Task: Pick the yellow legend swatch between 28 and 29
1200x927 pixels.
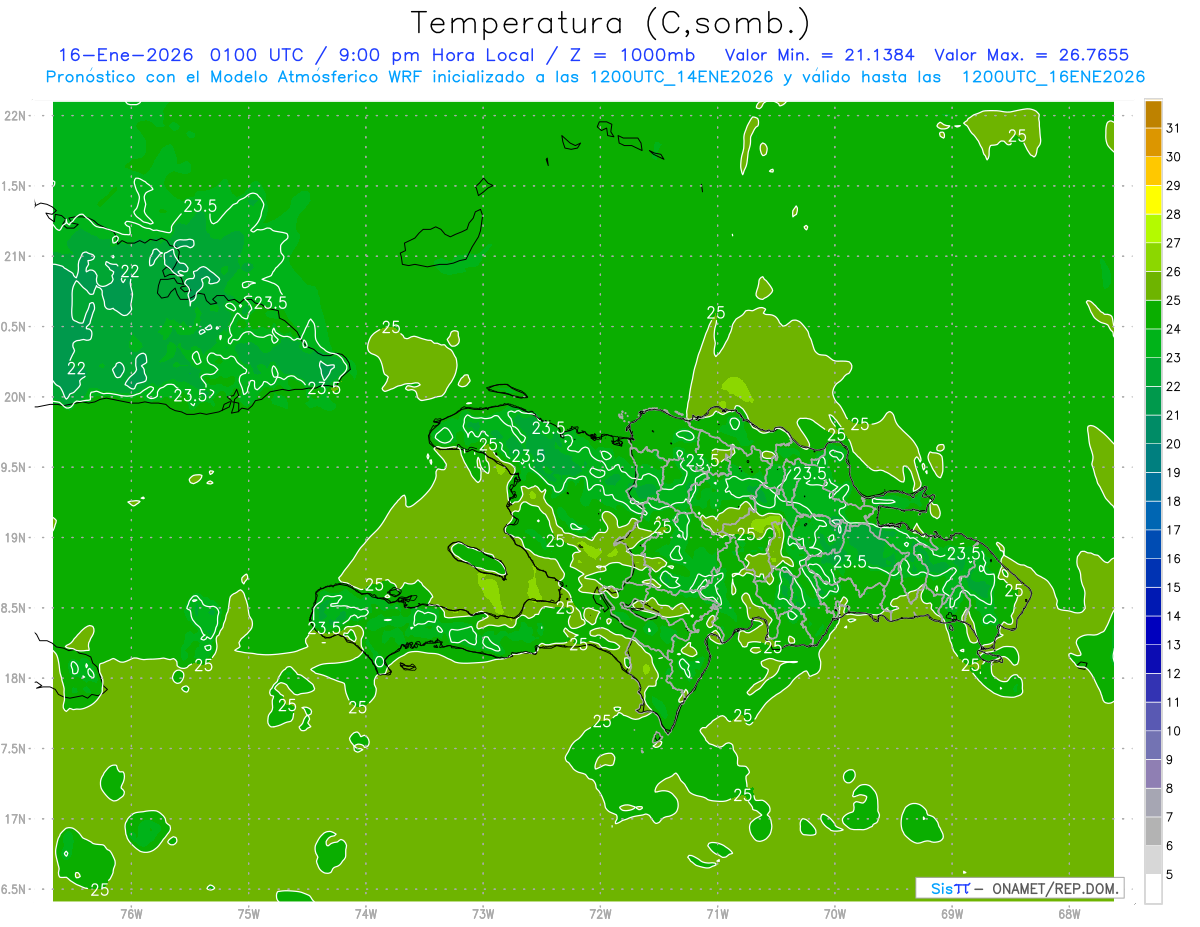Action: tap(1153, 200)
